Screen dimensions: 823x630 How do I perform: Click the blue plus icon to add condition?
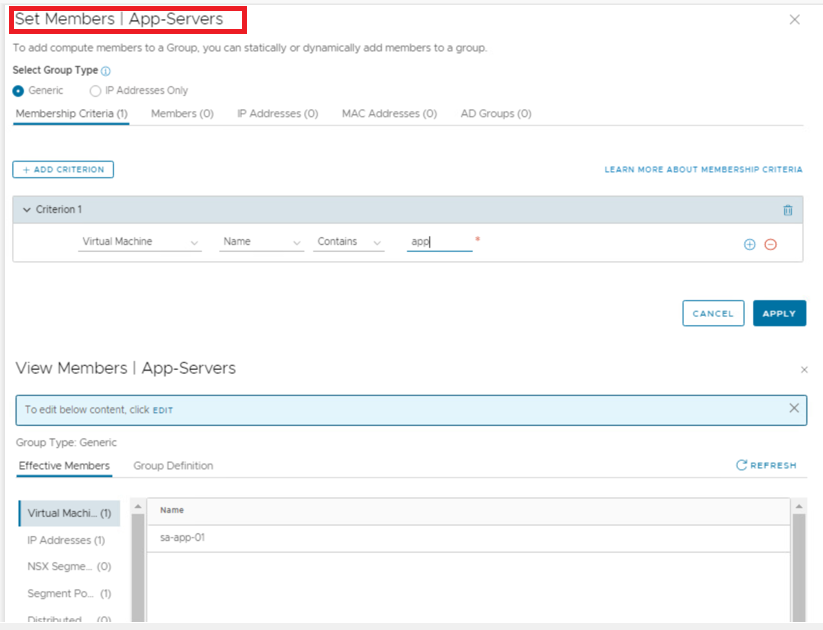click(750, 244)
